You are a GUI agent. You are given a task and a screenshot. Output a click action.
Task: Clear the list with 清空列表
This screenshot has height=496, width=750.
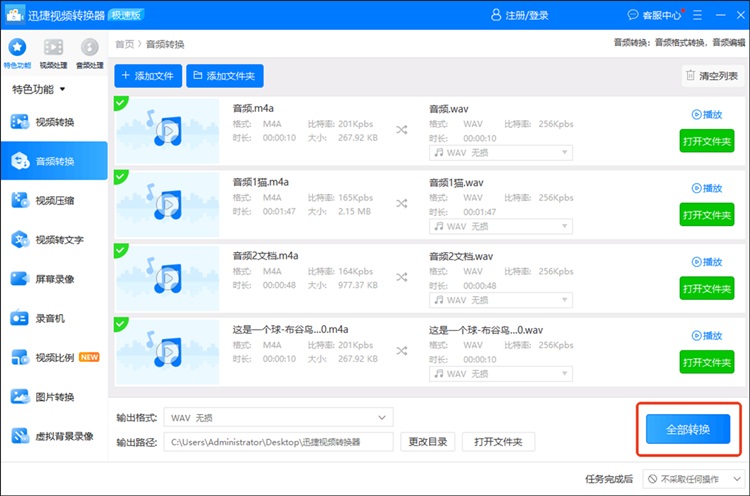click(712, 76)
